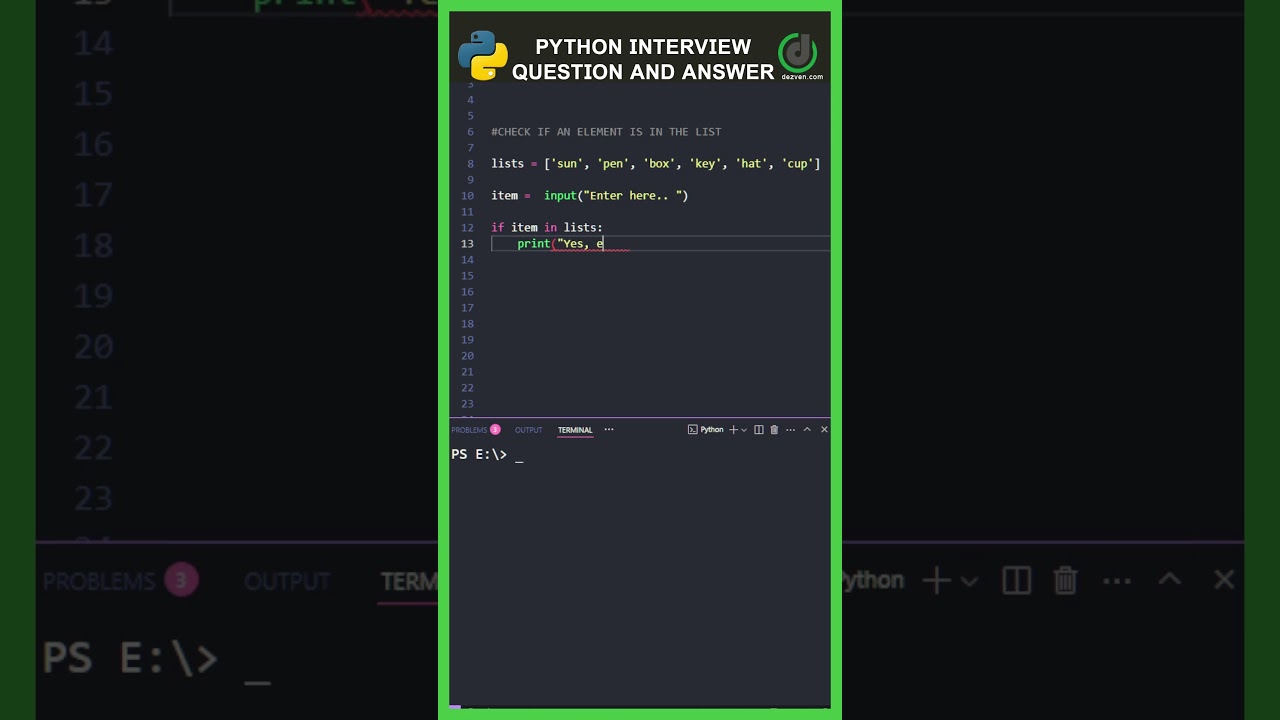Kill the terminal with the trash icon
This screenshot has height=720, width=1280.
click(x=774, y=430)
